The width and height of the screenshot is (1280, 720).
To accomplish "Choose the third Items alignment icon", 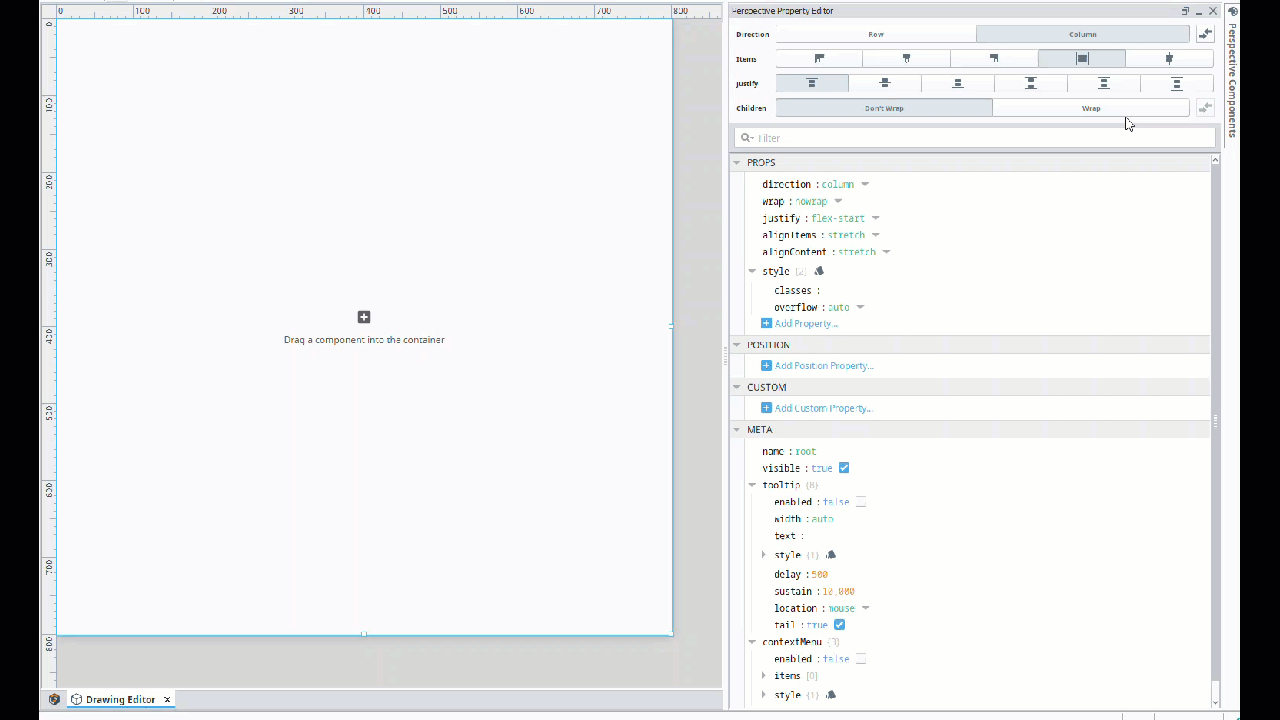I will [x=994, y=59].
